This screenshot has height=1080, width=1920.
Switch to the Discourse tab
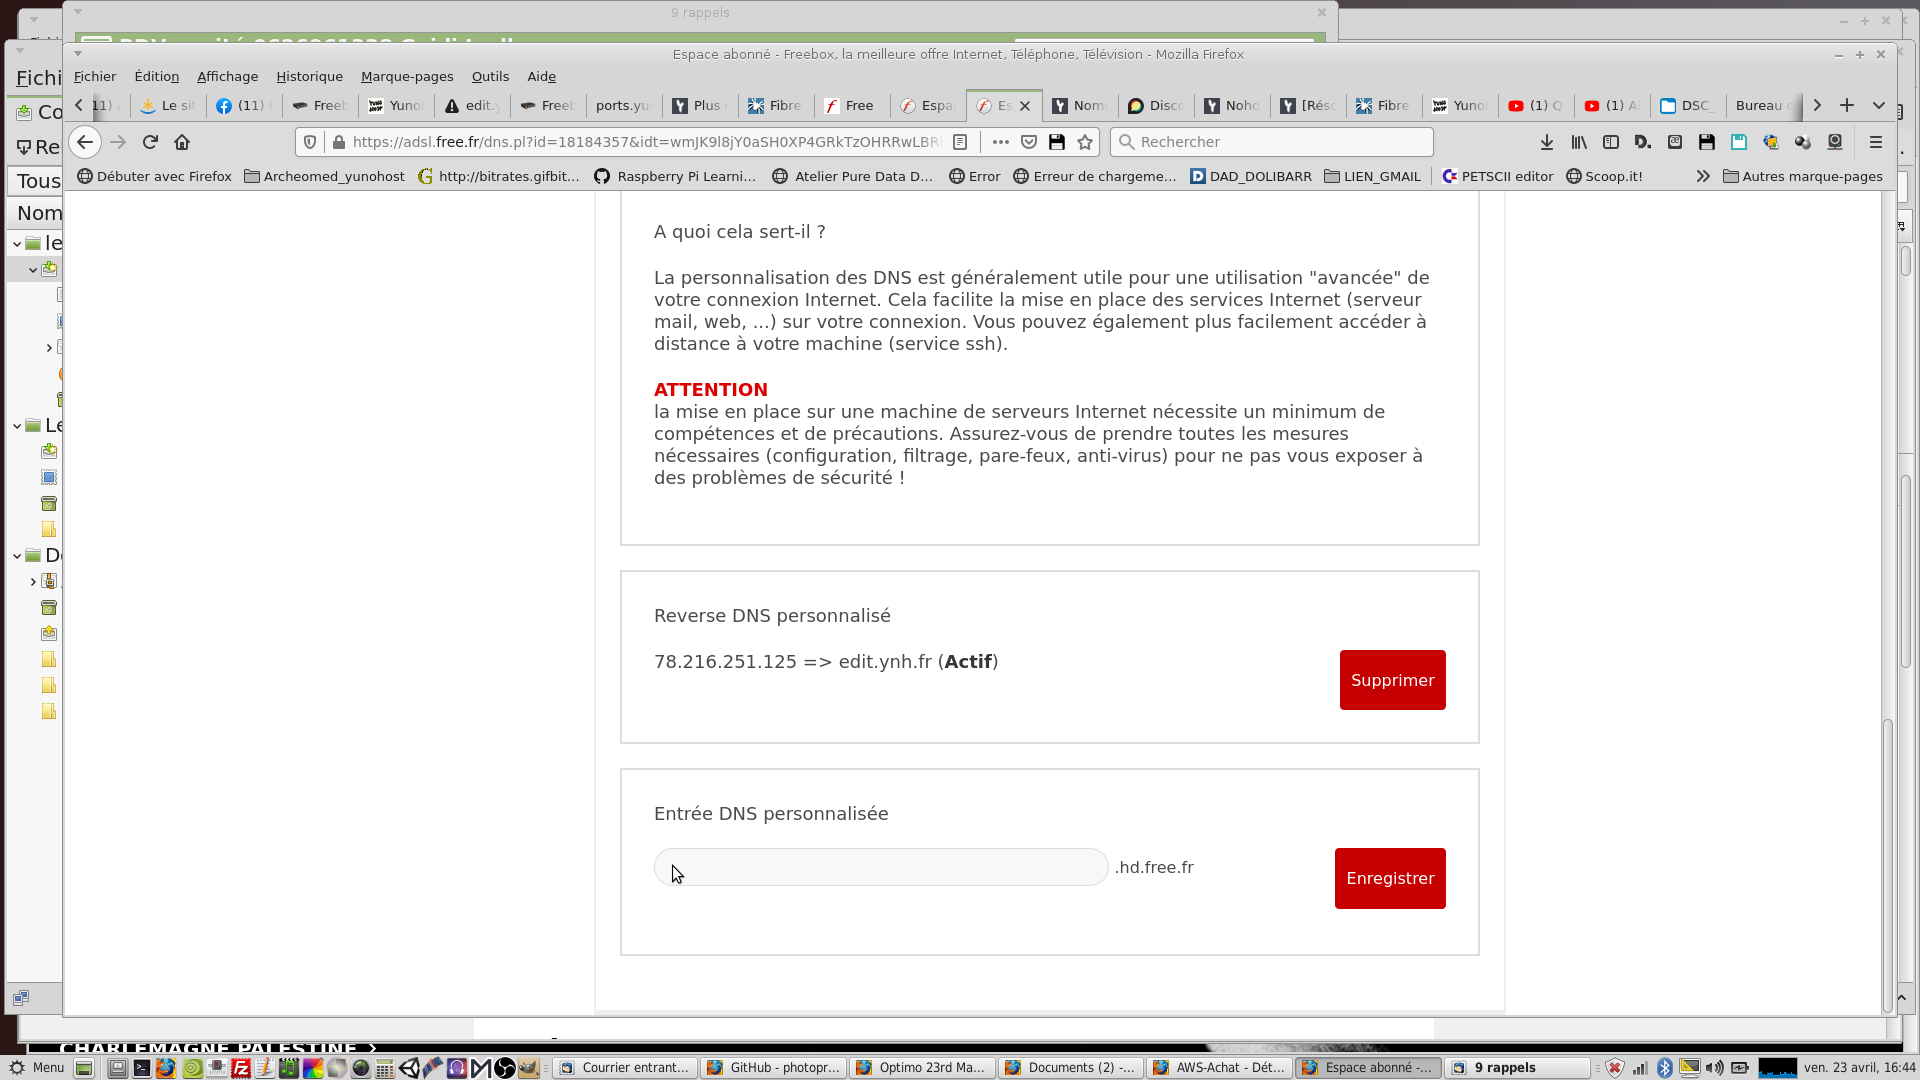coord(1156,105)
